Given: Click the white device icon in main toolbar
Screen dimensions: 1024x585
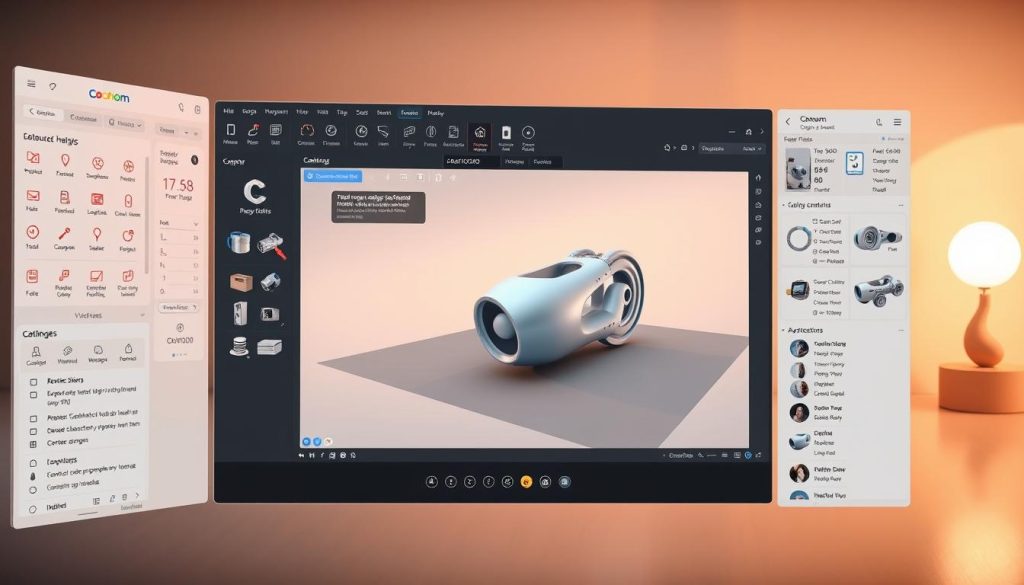Looking at the screenshot, I should click(x=505, y=133).
